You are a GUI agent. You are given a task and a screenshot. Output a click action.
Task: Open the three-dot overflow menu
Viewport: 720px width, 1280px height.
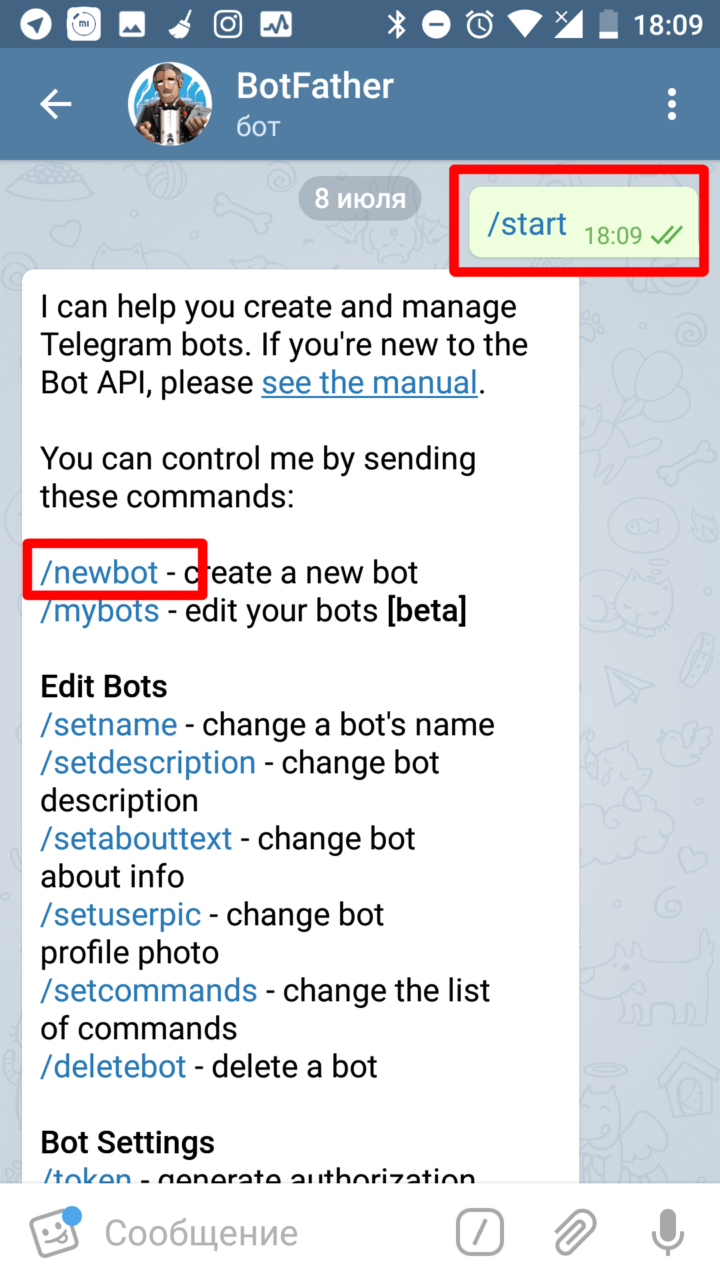click(672, 103)
